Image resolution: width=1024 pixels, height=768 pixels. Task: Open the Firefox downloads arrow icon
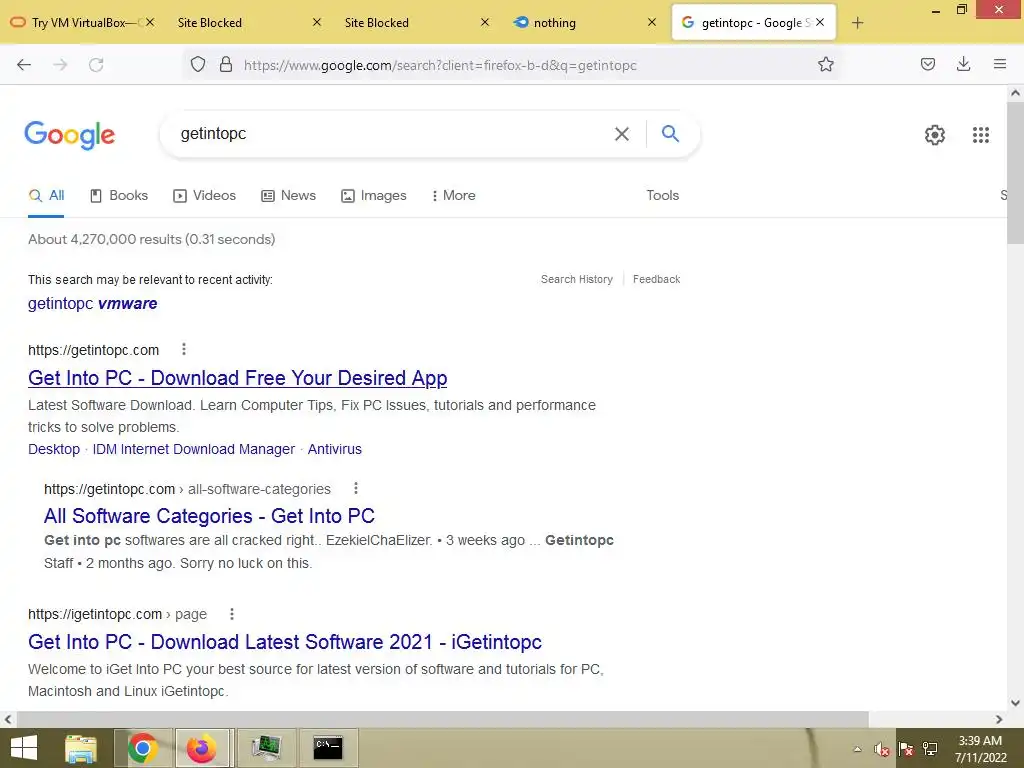click(x=963, y=64)
